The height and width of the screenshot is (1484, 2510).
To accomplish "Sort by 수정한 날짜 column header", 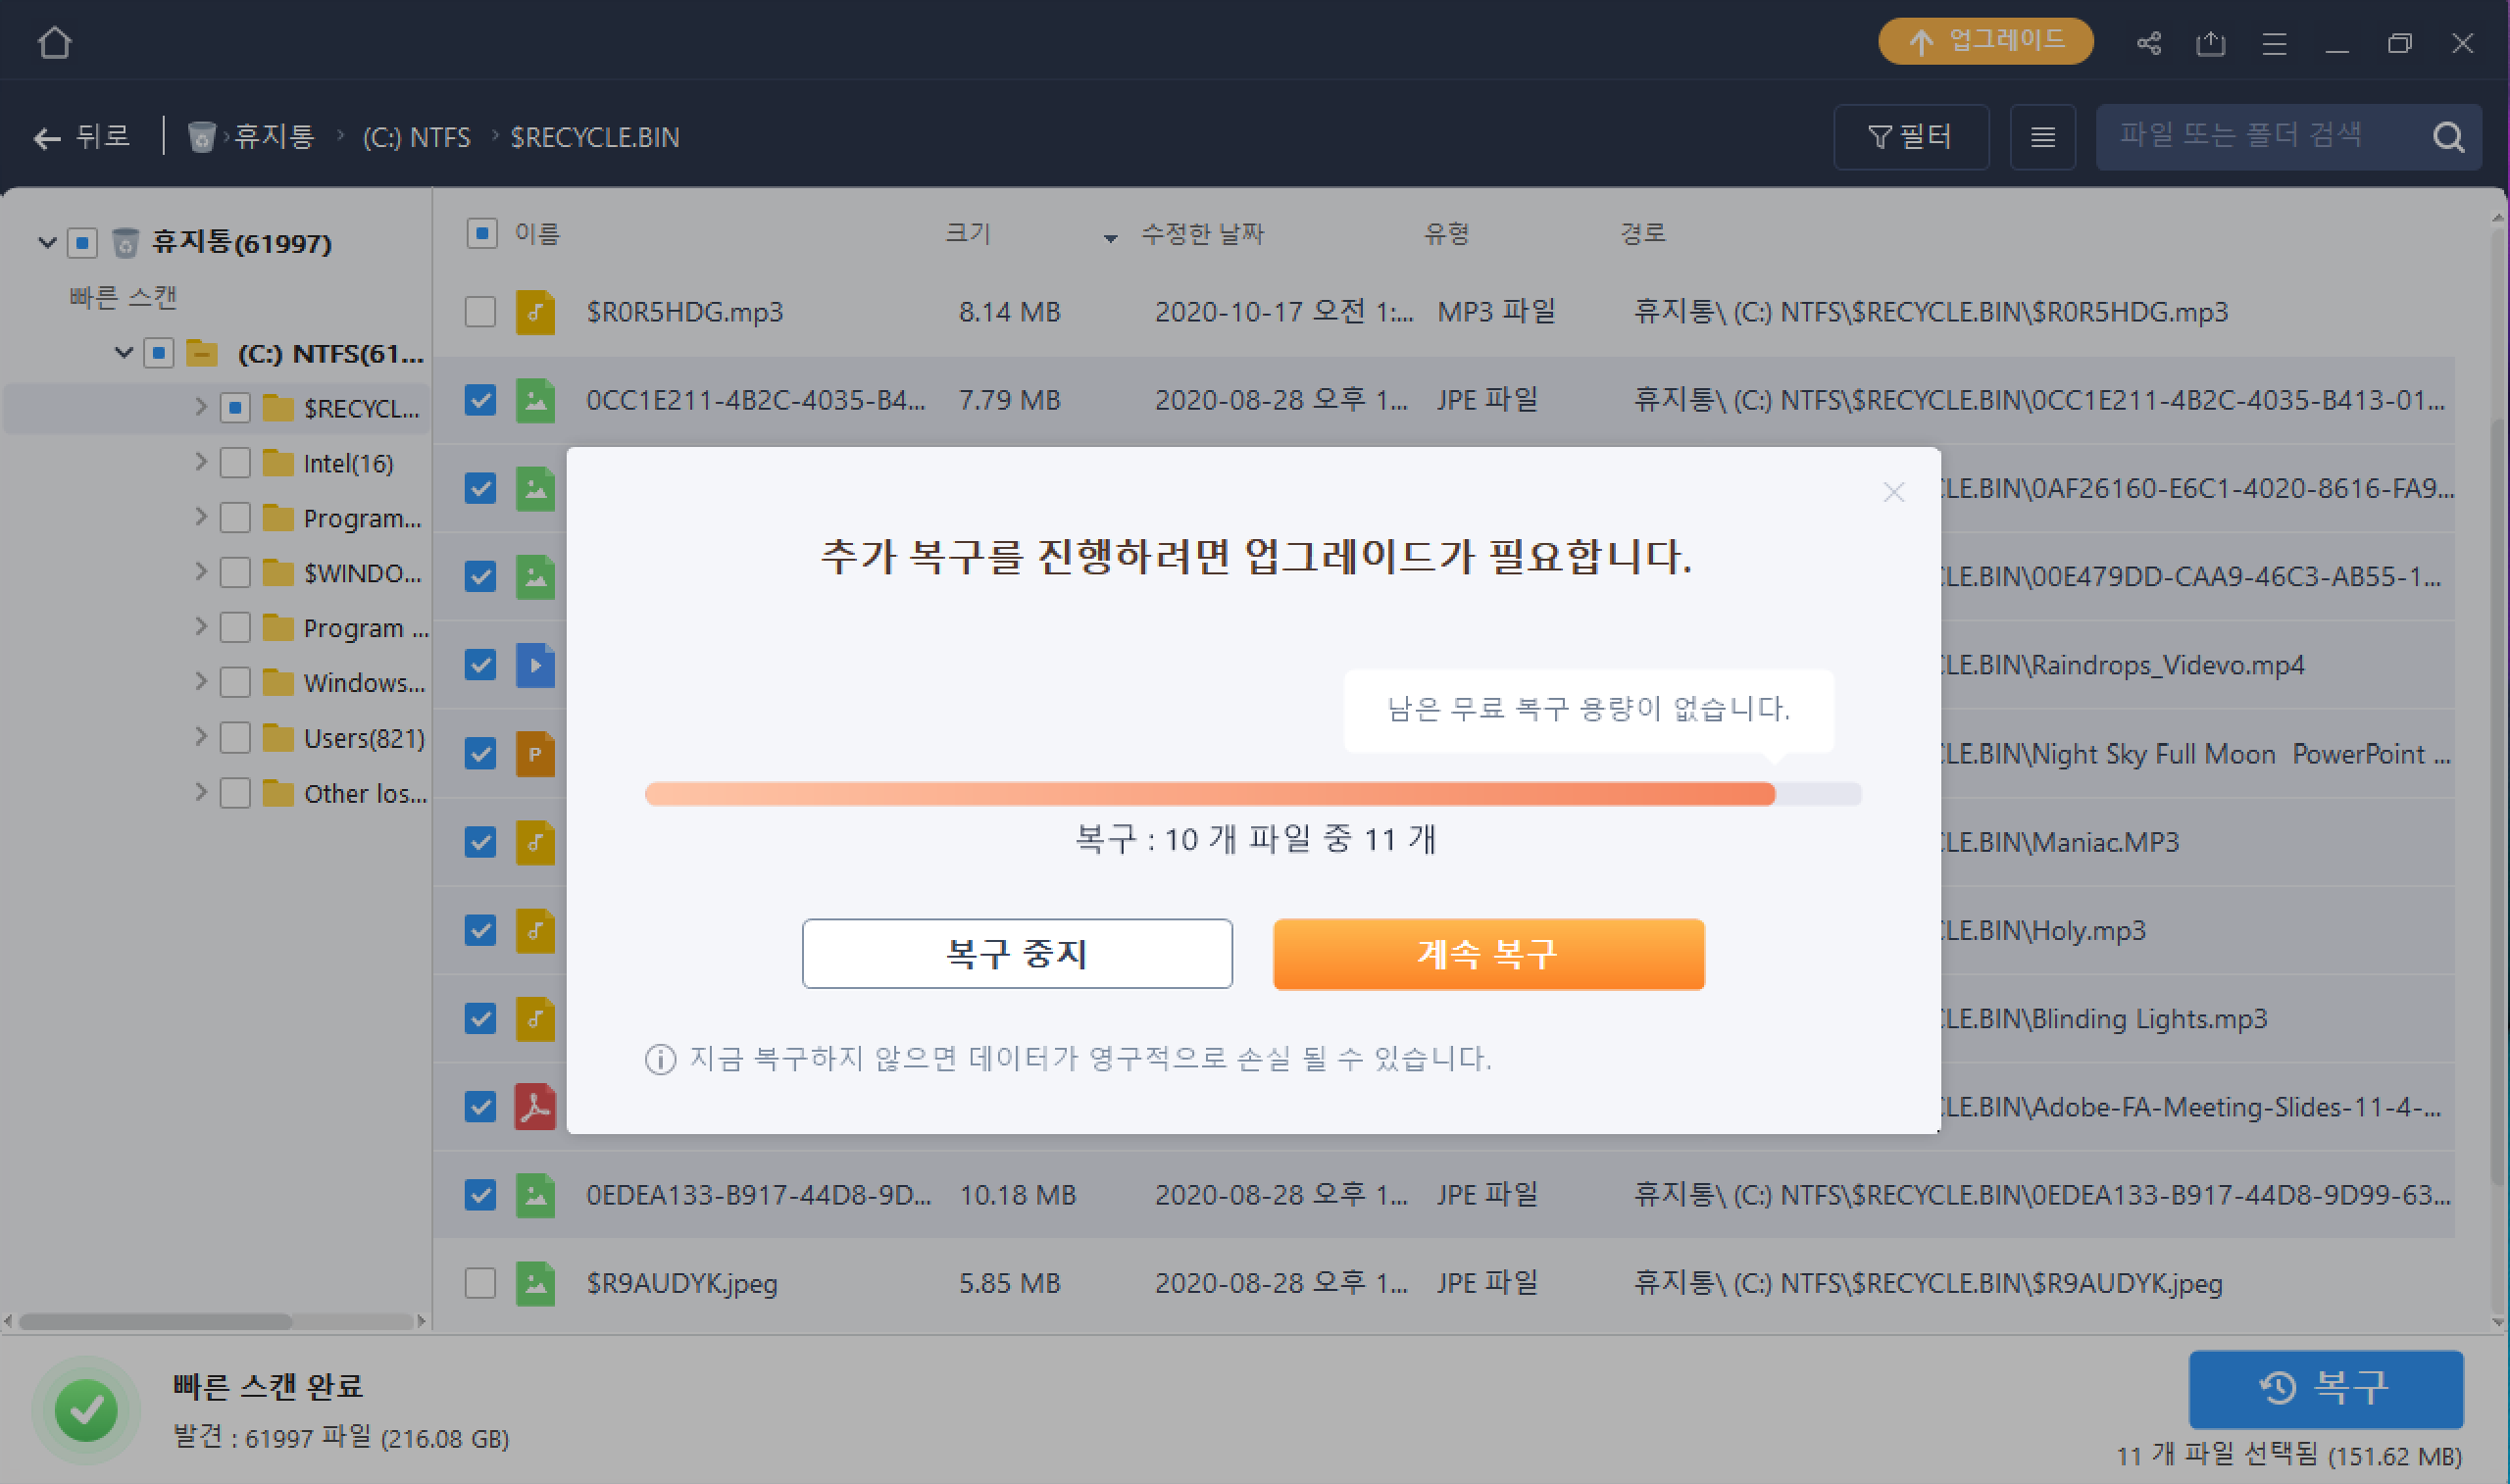I will tap(1202, 234).
